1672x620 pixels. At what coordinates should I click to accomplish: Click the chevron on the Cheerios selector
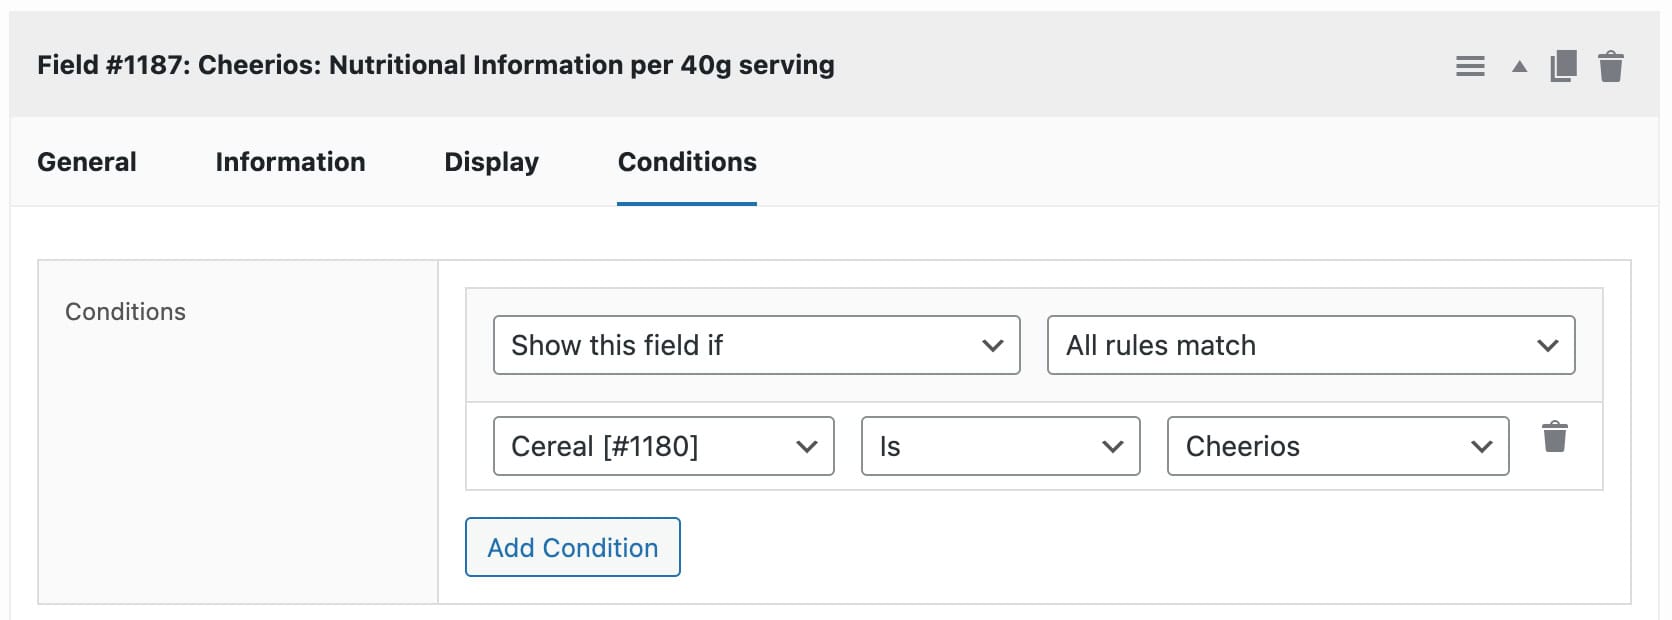pyautogui.click(x=1483, y=446)
